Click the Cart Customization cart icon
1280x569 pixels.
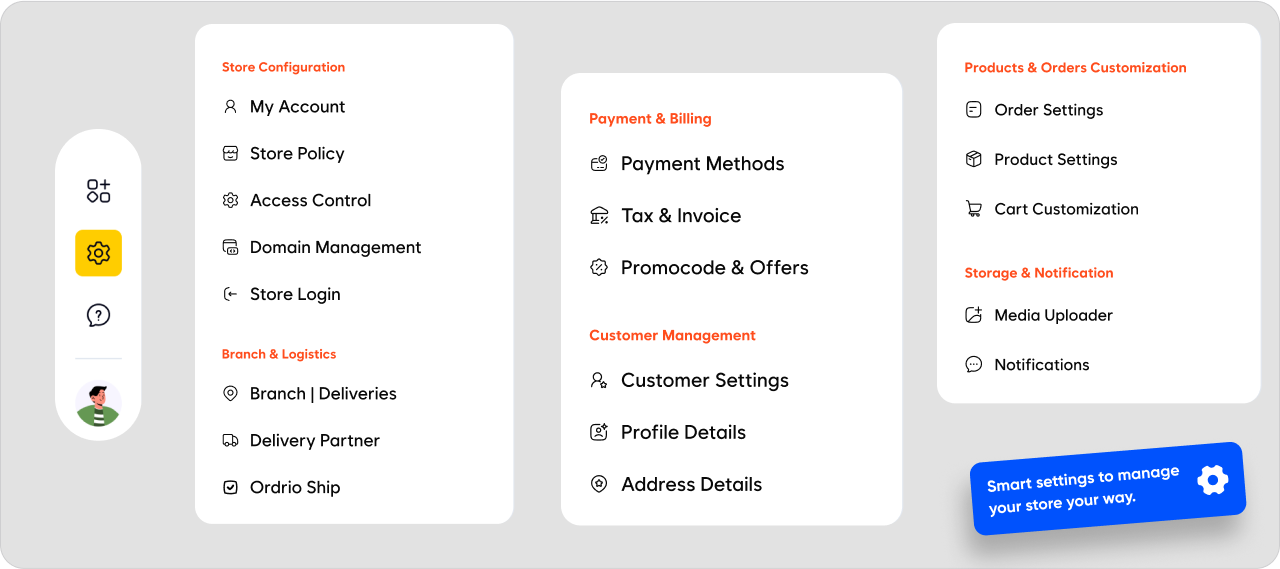coord(973,209)
